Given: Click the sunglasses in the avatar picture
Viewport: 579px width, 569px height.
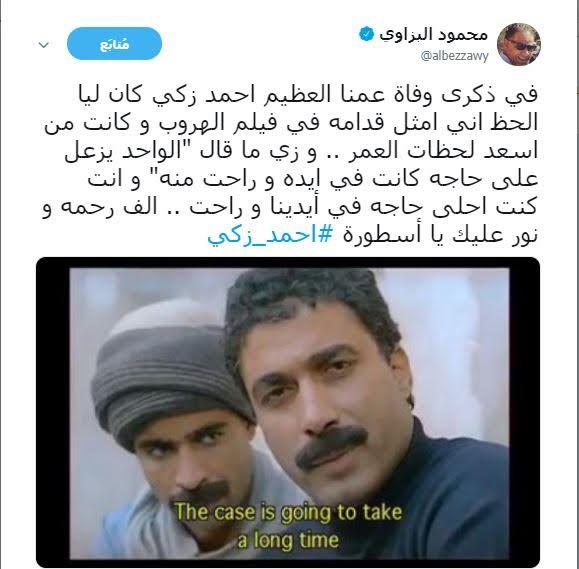Looking at the screenshot, I should pyautogui.click(x=521, y=46).
